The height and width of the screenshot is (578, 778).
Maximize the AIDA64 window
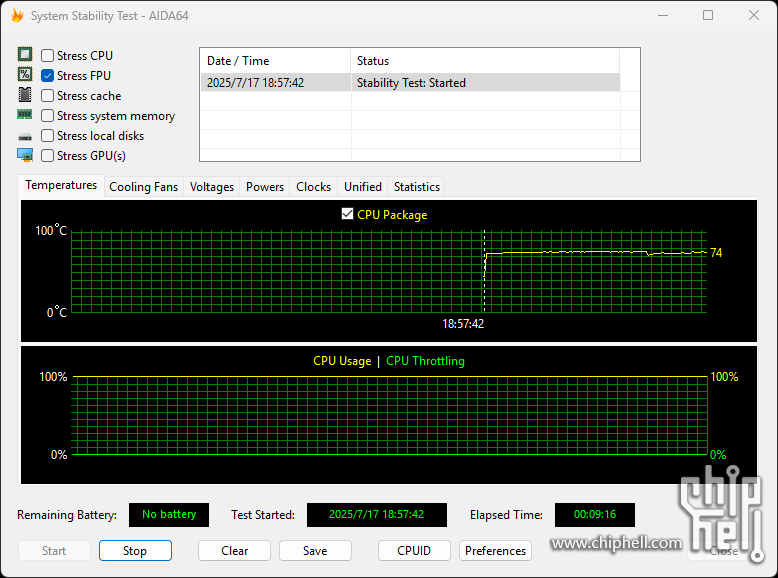(x=708, y=15)
